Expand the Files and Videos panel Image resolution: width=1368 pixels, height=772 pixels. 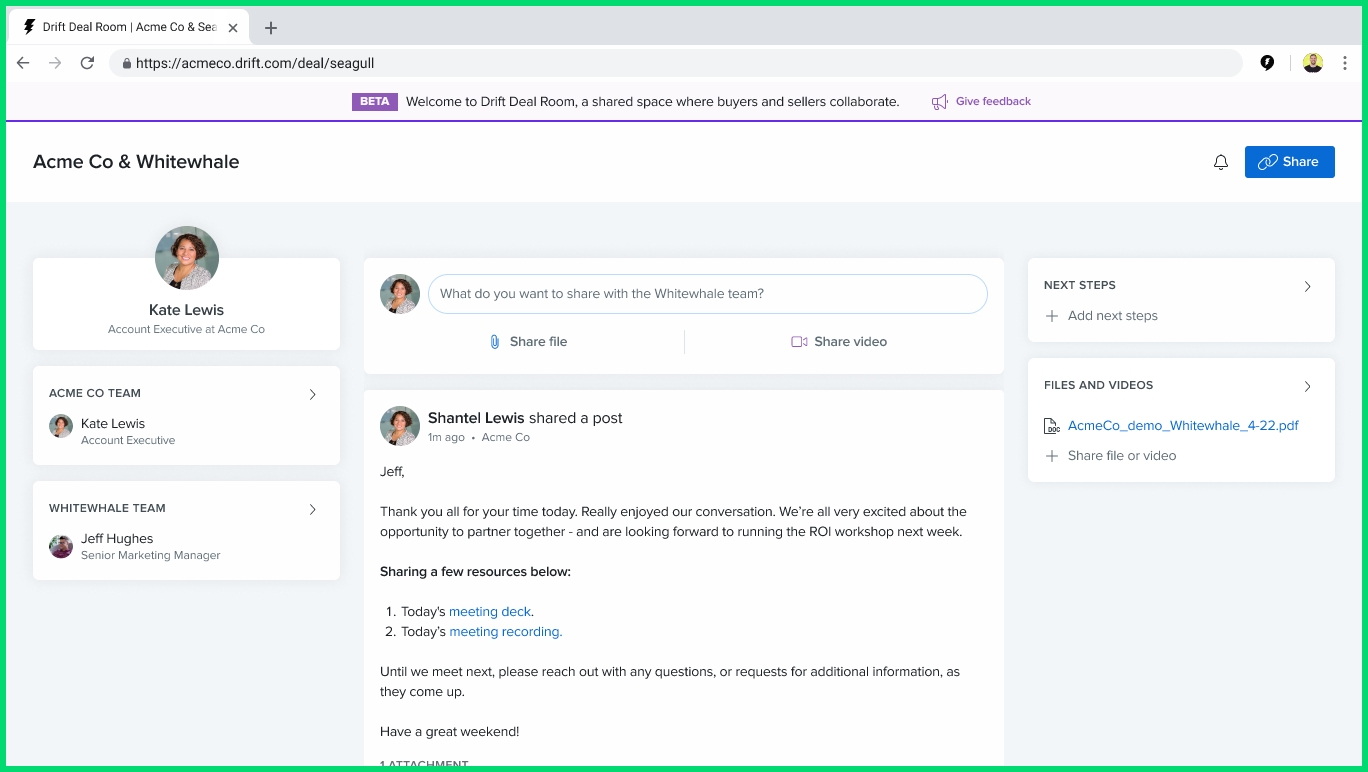coord(1307,386)
